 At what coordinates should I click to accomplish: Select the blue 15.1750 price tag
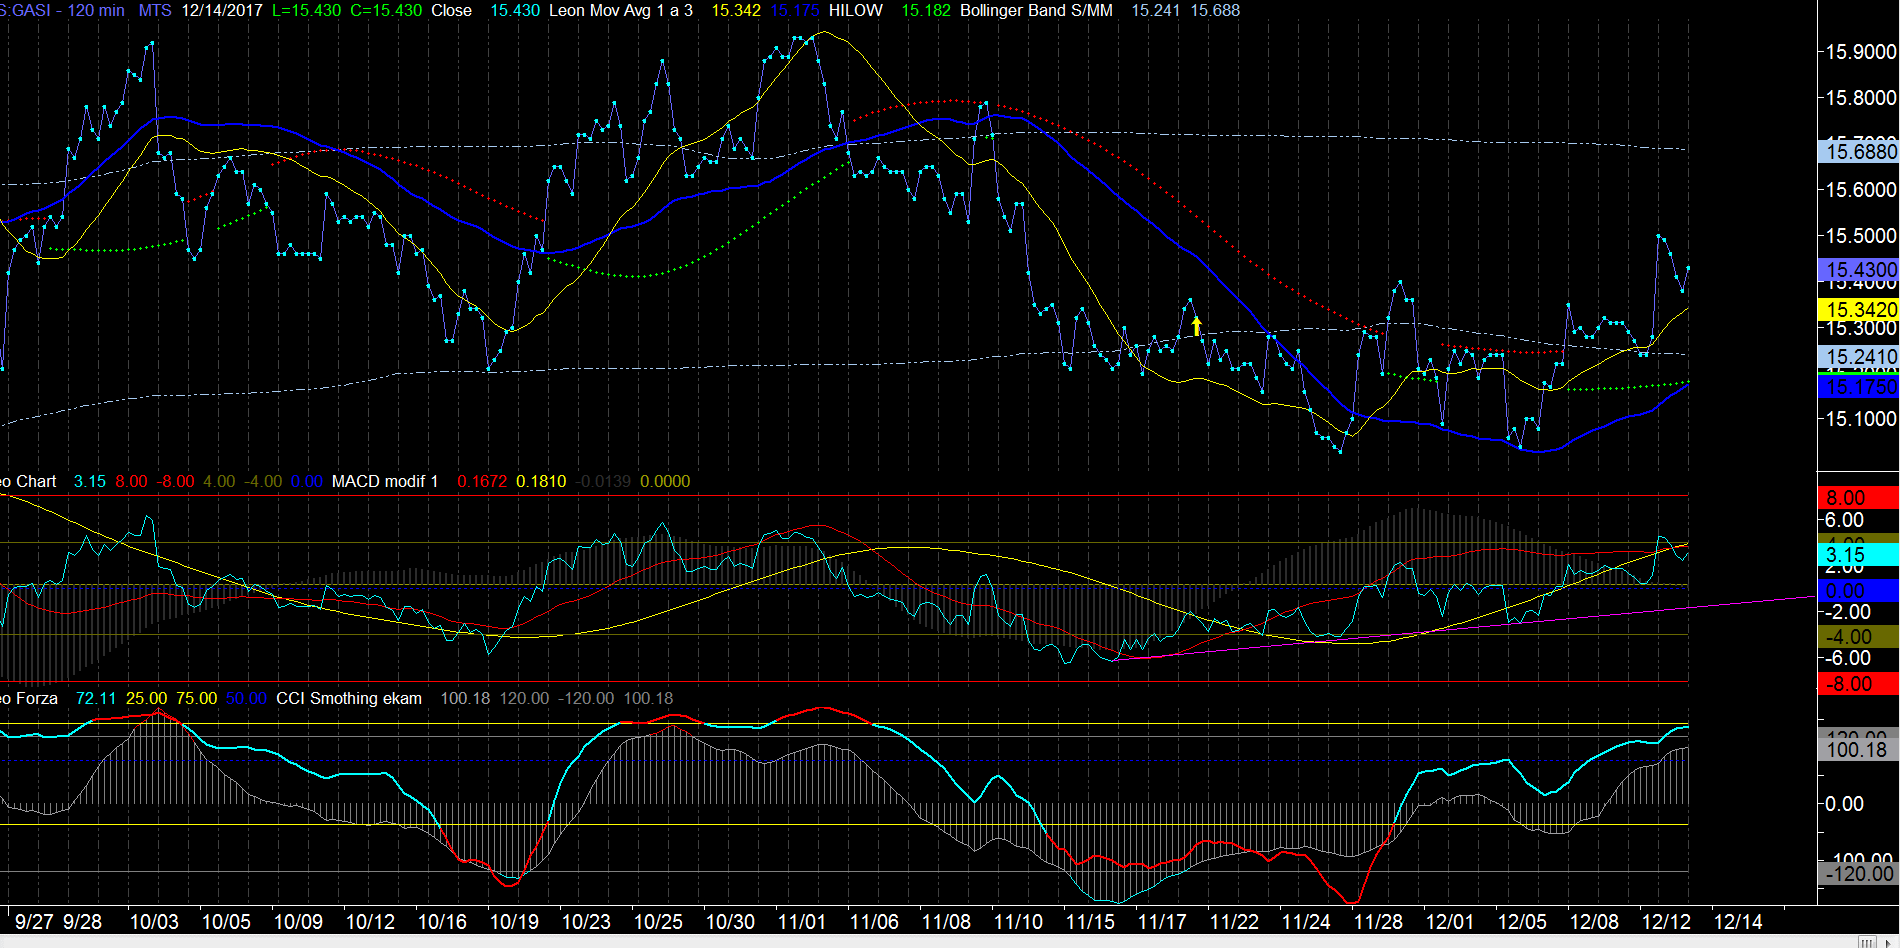coord(1858,387)
